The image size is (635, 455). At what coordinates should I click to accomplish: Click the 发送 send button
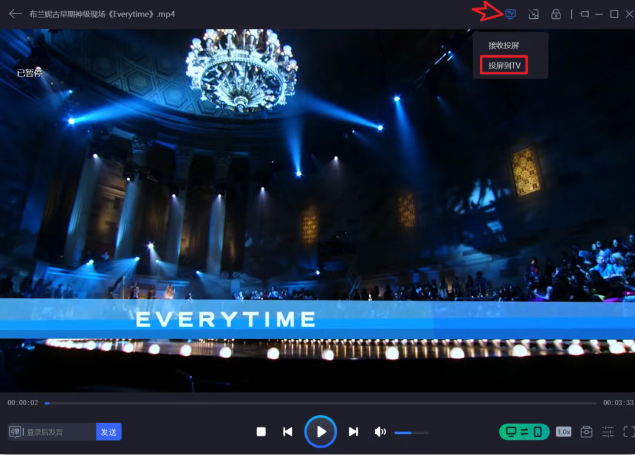[x=109, y=432]
